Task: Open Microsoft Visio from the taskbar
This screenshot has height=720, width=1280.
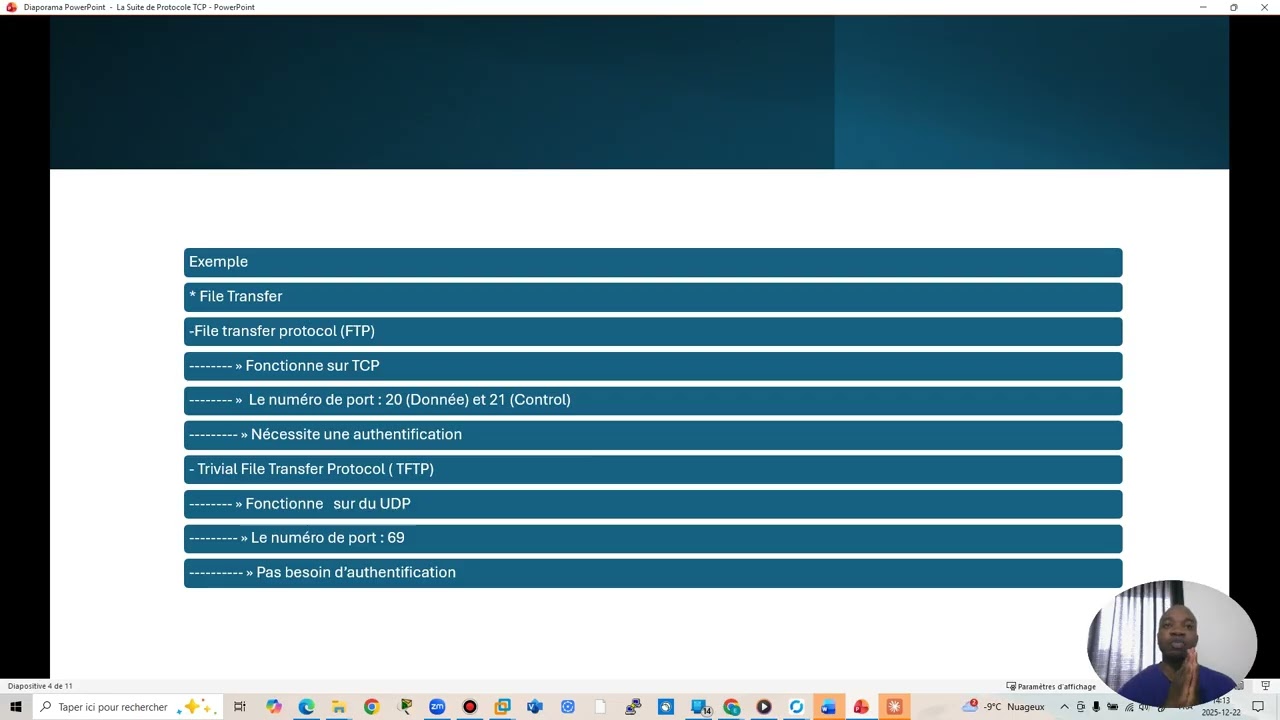Action: click(x=535, y=707)
